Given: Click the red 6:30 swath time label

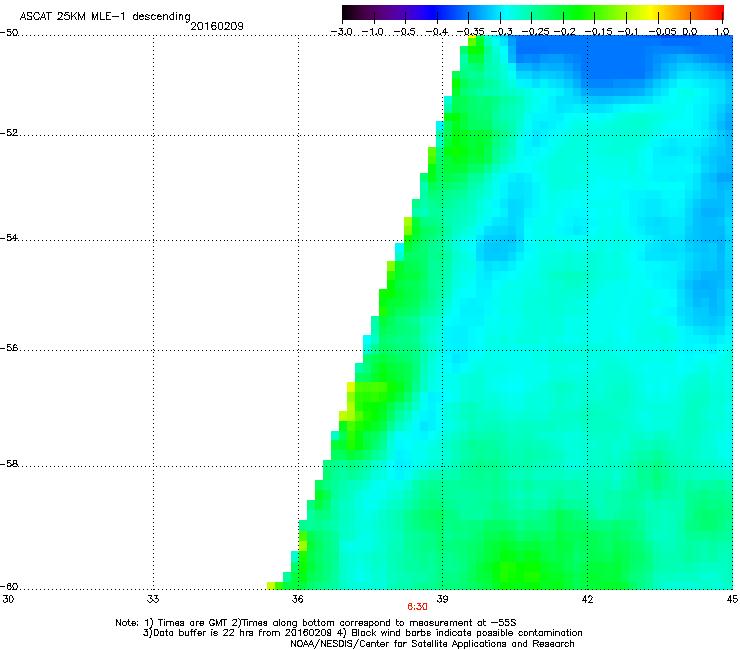Looking at the screenshot, I should click(418, 607).
